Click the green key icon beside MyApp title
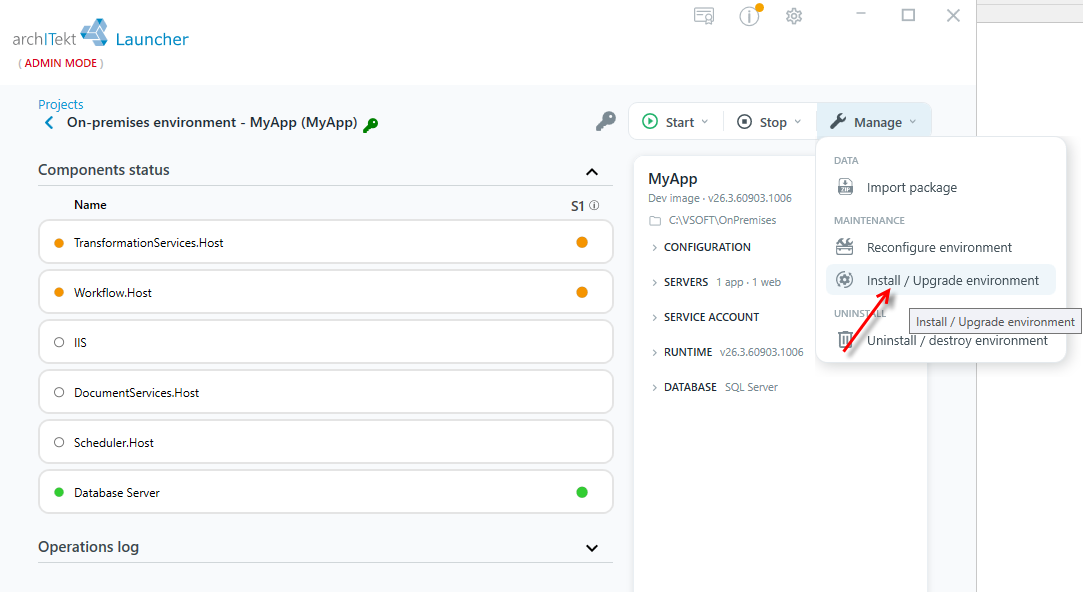1083x592 pixels. tap(371, 125)
